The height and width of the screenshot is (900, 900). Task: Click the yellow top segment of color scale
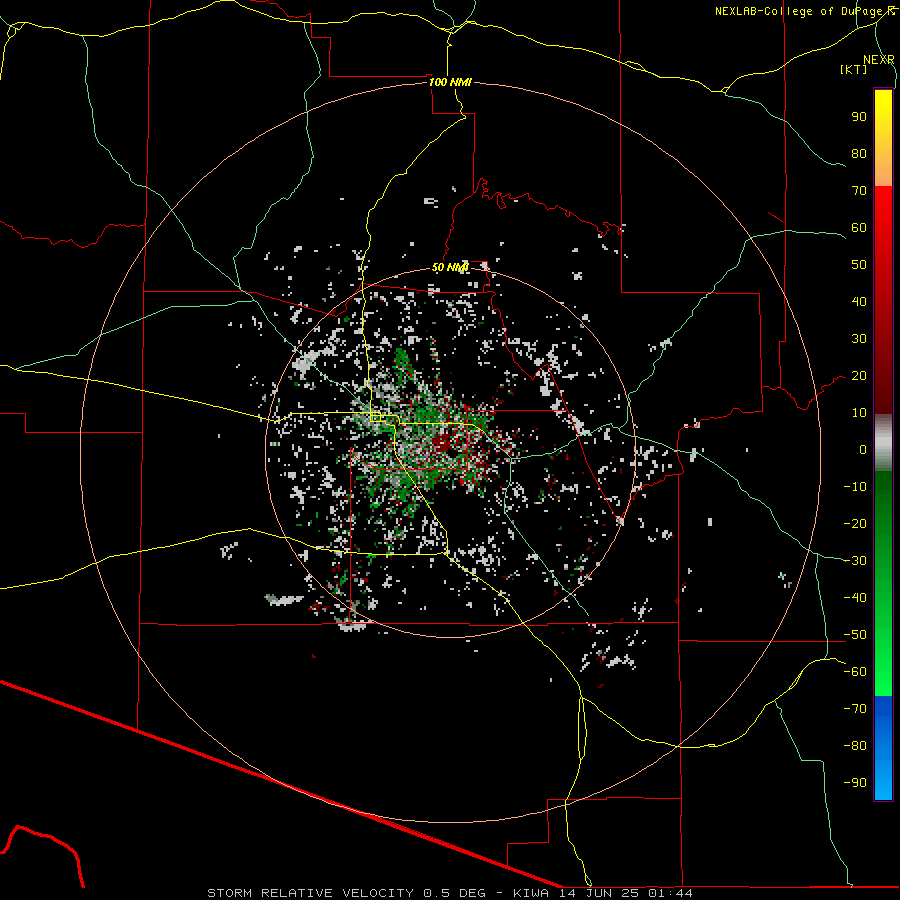coord(883,138)
